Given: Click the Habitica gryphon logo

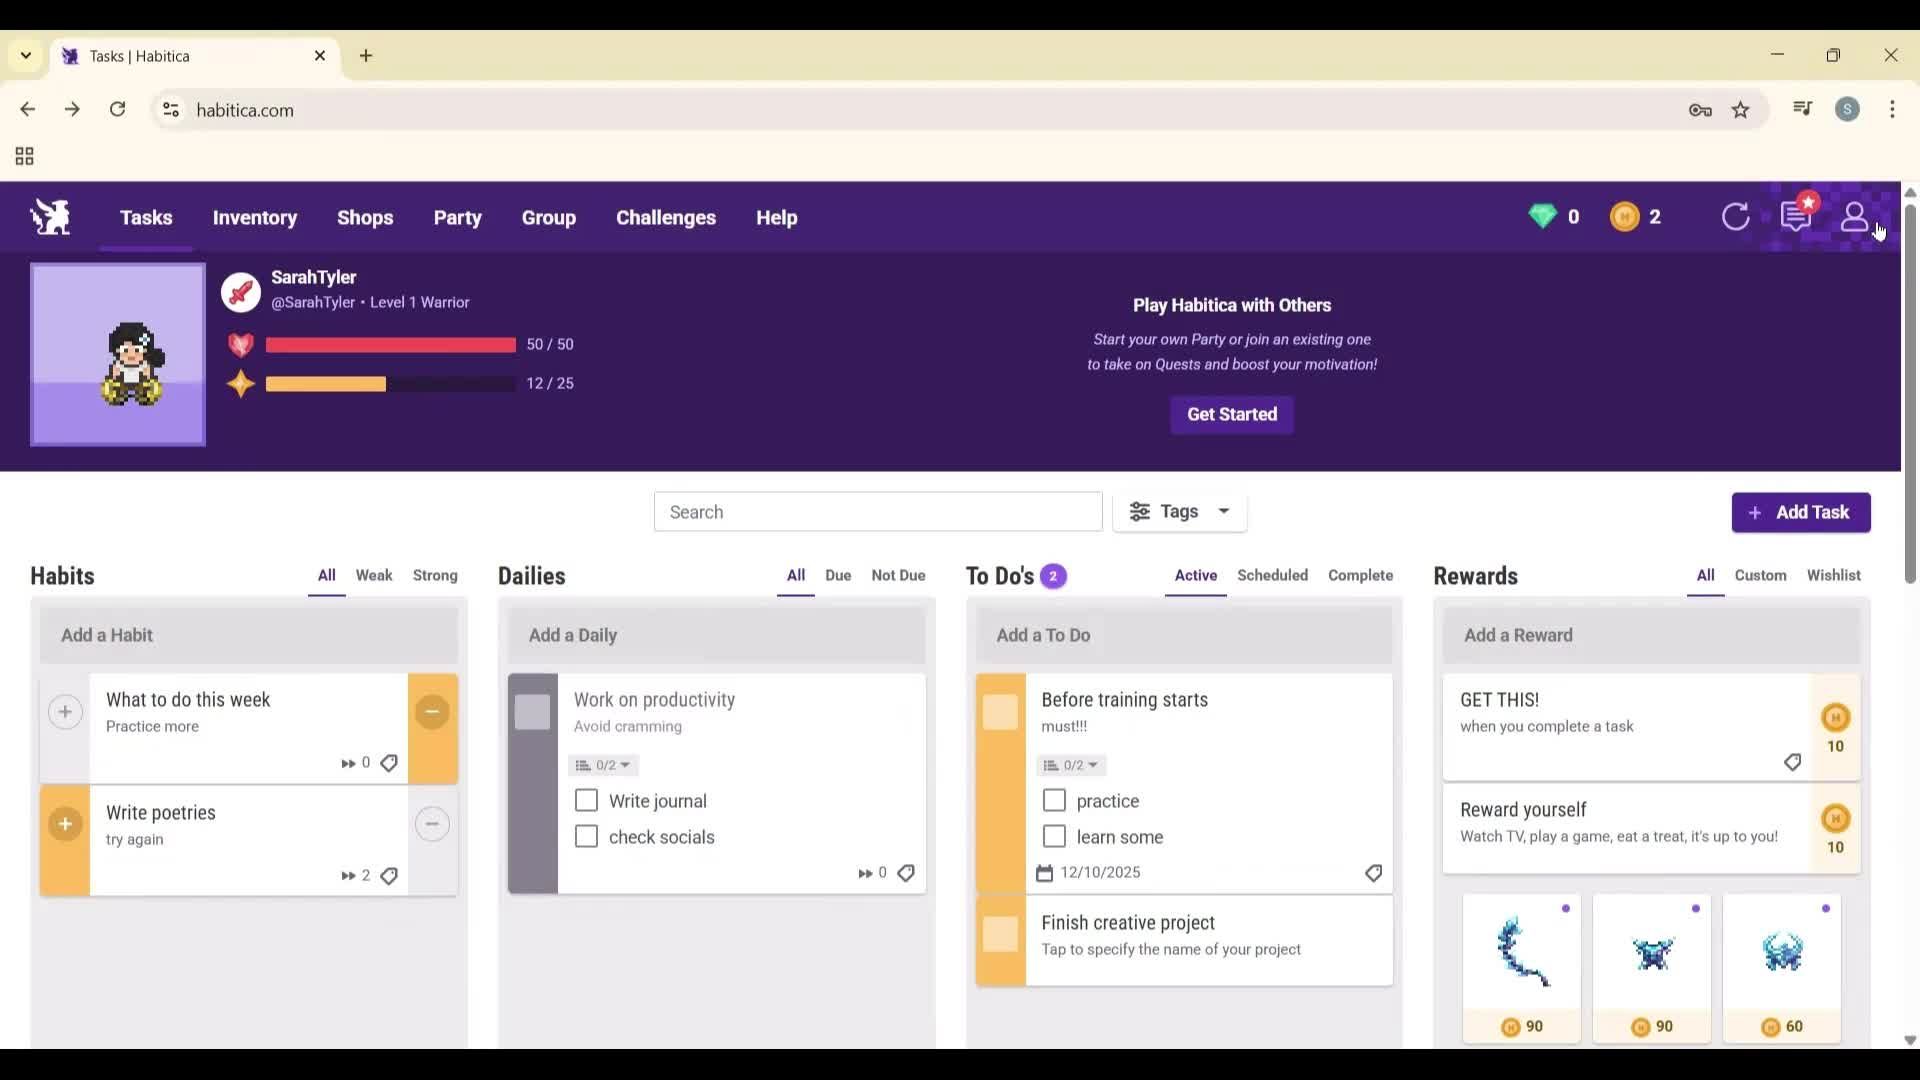Looking at the screenshot, I should 49,218.
